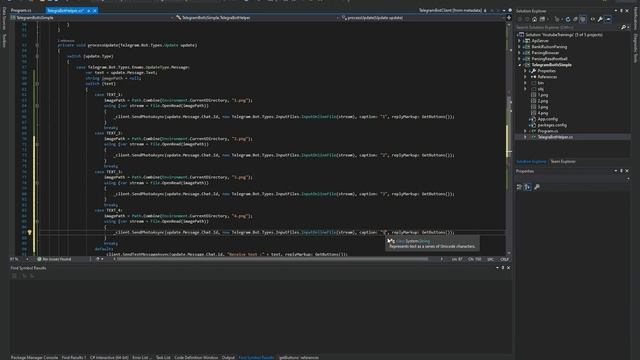Click the Home icon in Solution Explorer toolbar
Image resolution: width=640 pixels, height=360 pixels.
(534, 19)
